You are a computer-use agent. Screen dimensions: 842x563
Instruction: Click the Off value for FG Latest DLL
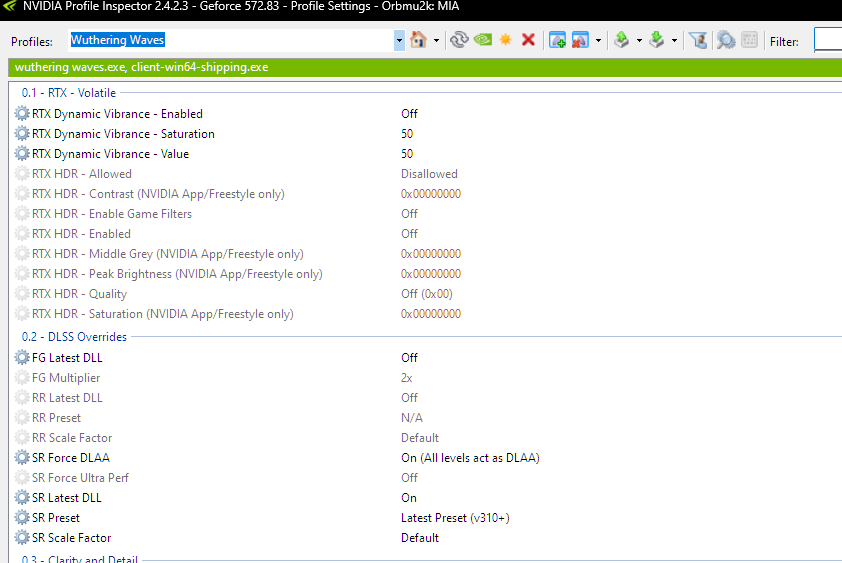click(x=409, y=358)
